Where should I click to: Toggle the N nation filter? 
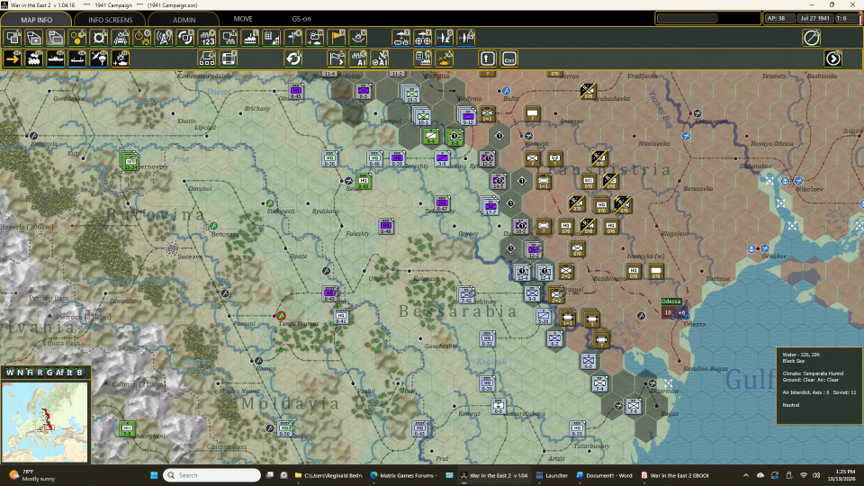click(20, 372)
